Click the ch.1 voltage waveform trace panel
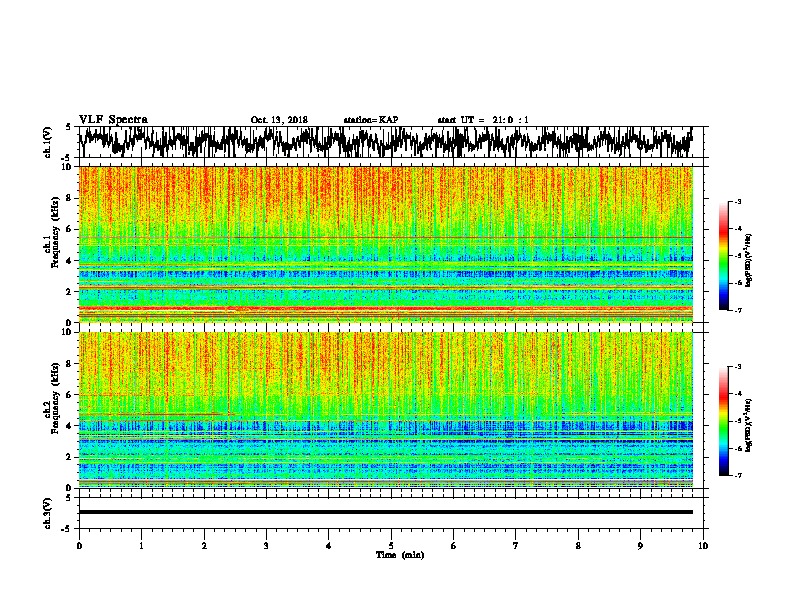792x612 pixels. click(391, 142)
